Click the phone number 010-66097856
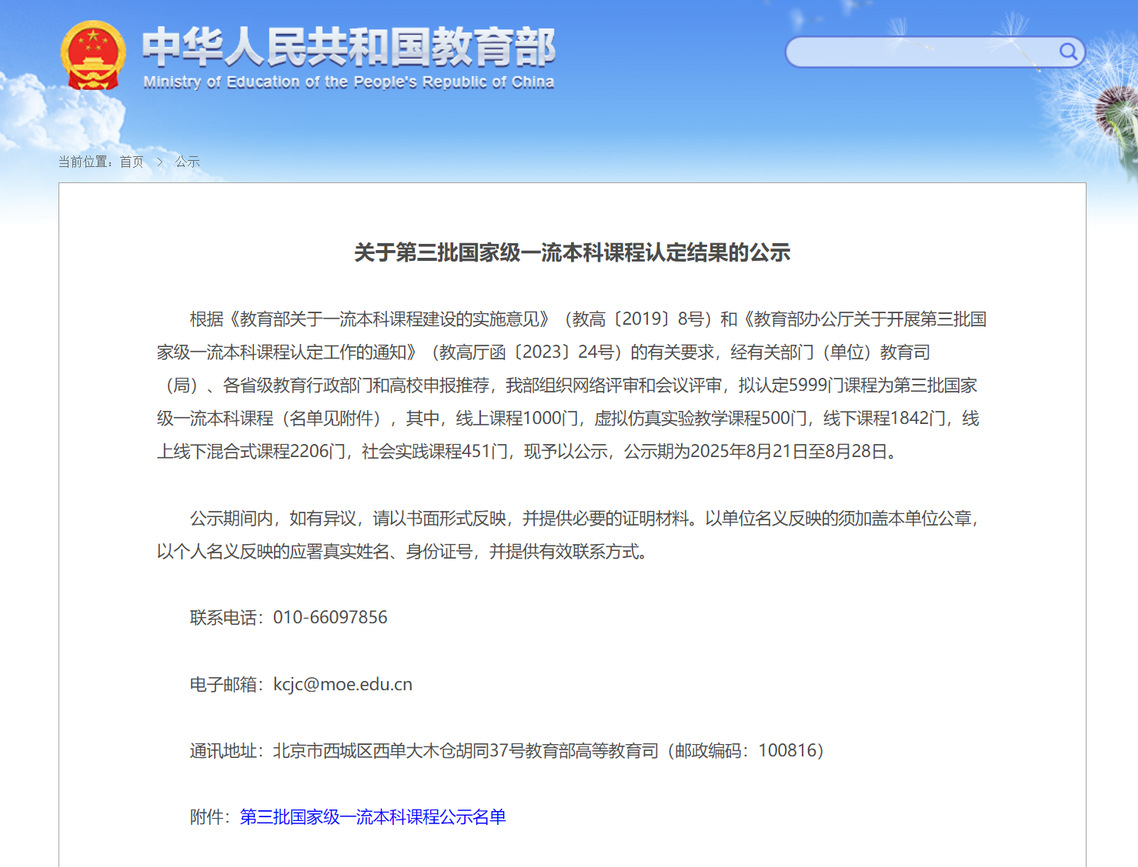Image resolution: width=1138 pixels, height=867 pixels. pos(330,618)
